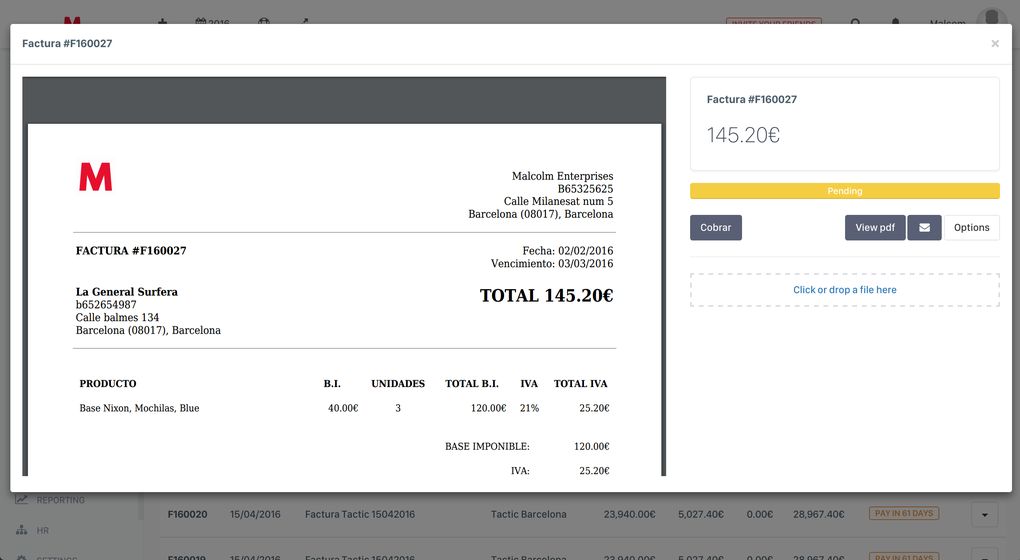The width and height of the screenshot is (1020, 560).
Task: Click 5,027.40€ amount in F160020 row
Action: click(x=701, y=514)
